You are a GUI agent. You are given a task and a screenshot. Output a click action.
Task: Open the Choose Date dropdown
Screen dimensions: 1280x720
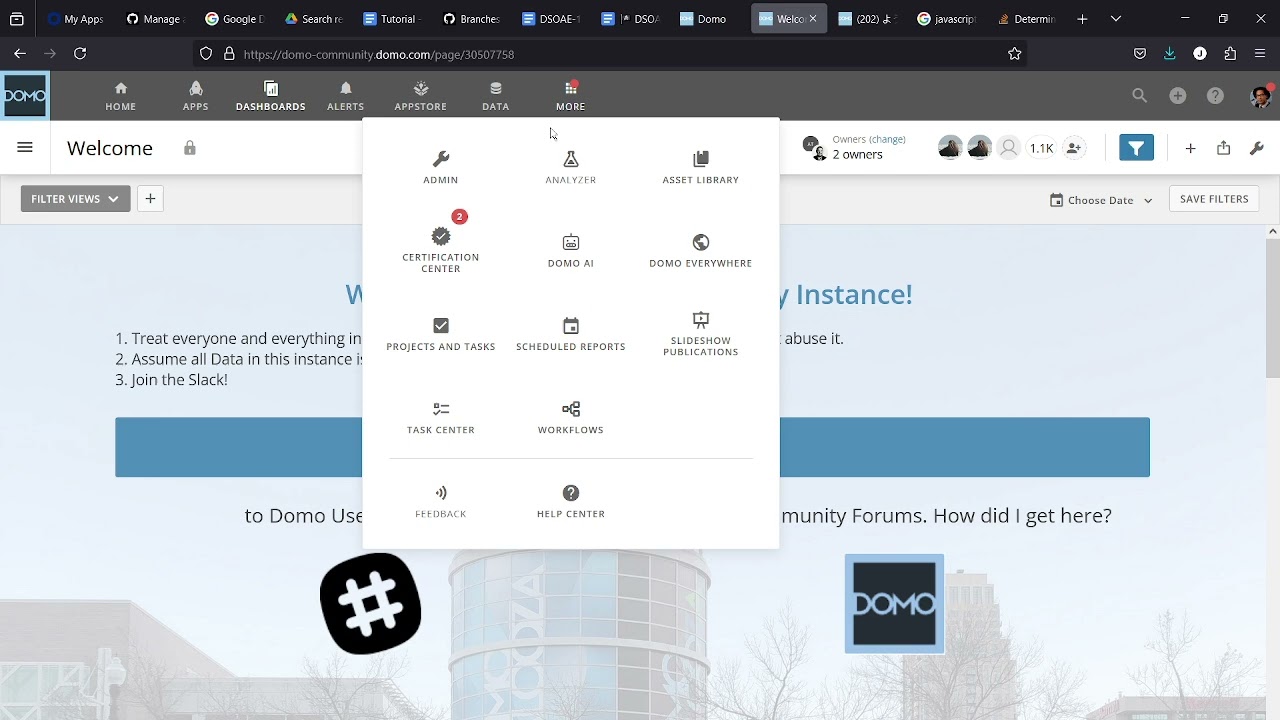[1101, 200]
